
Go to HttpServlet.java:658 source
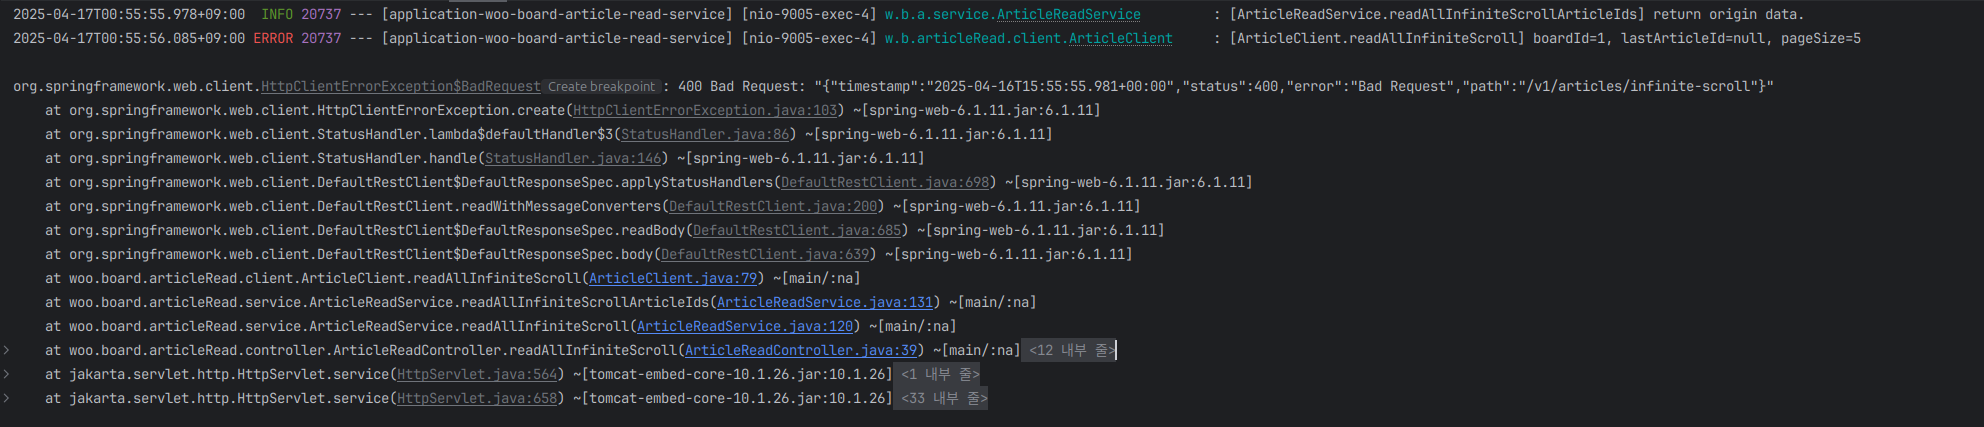point(477,399)
